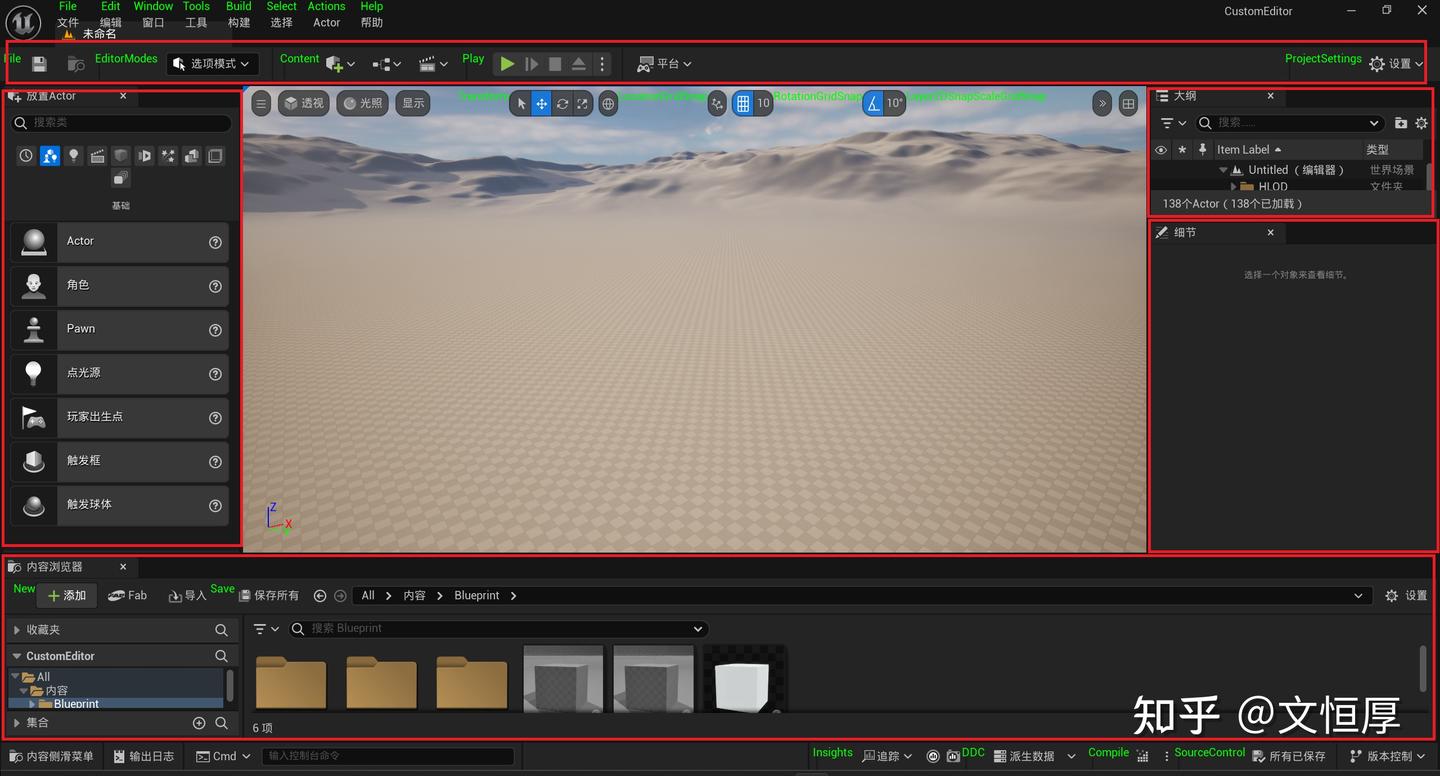Click the surface snapping icon in the viewport
The height and width of the screenshot is (776, 1440).
tap(717, 103)
